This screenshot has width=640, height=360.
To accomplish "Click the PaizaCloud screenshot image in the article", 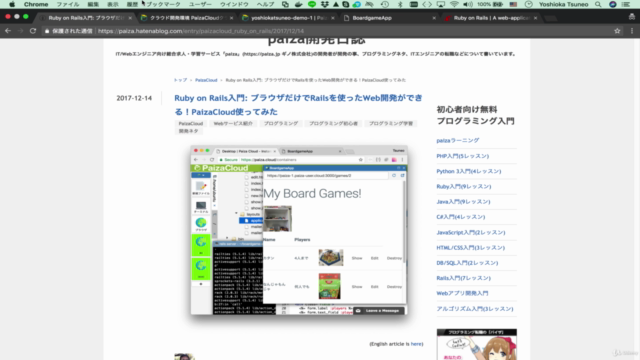I will point(299,230).
